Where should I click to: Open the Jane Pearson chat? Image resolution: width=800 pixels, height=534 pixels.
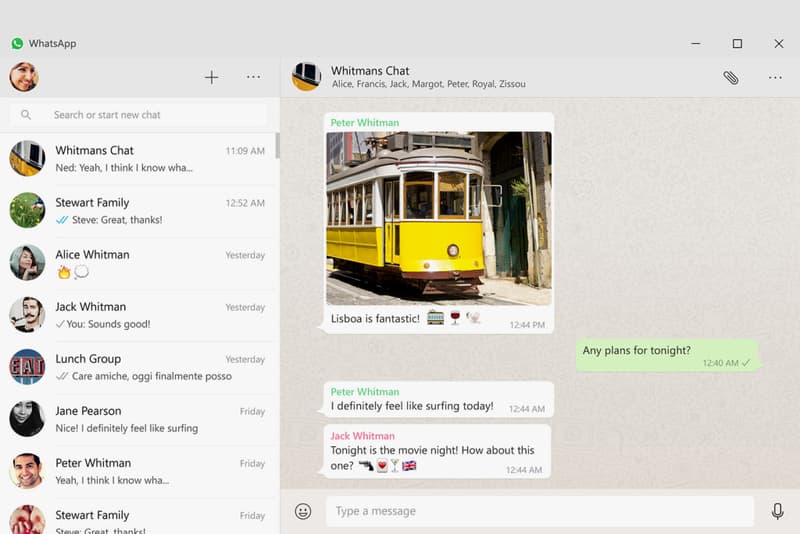coord(138,419)
